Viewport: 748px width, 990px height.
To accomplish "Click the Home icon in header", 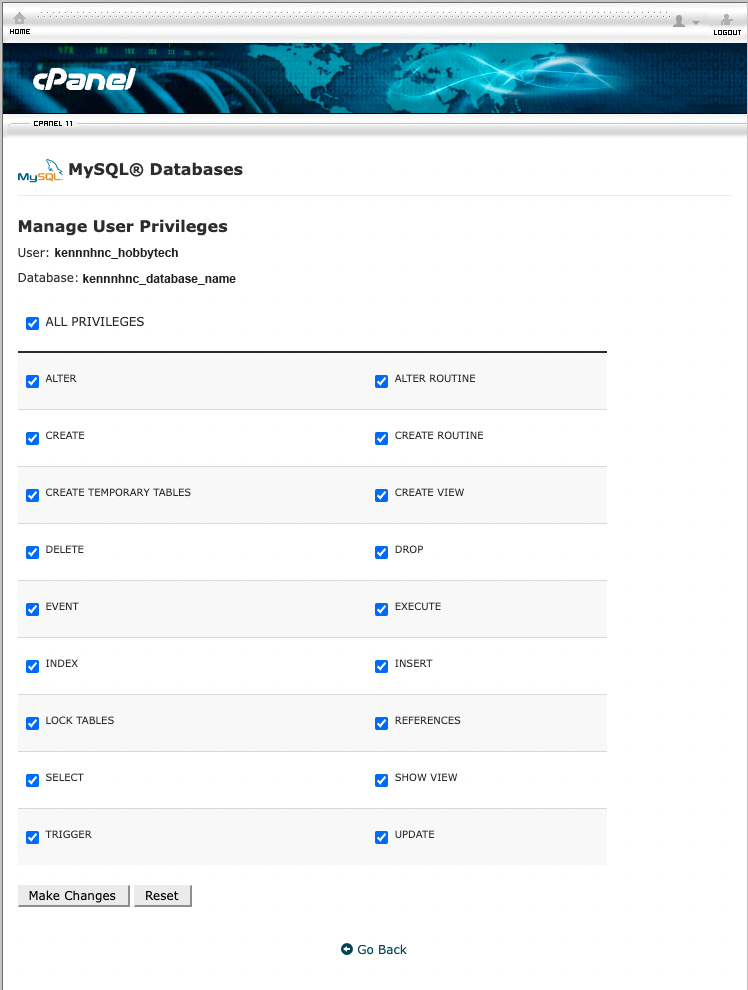I will [19, 19].
